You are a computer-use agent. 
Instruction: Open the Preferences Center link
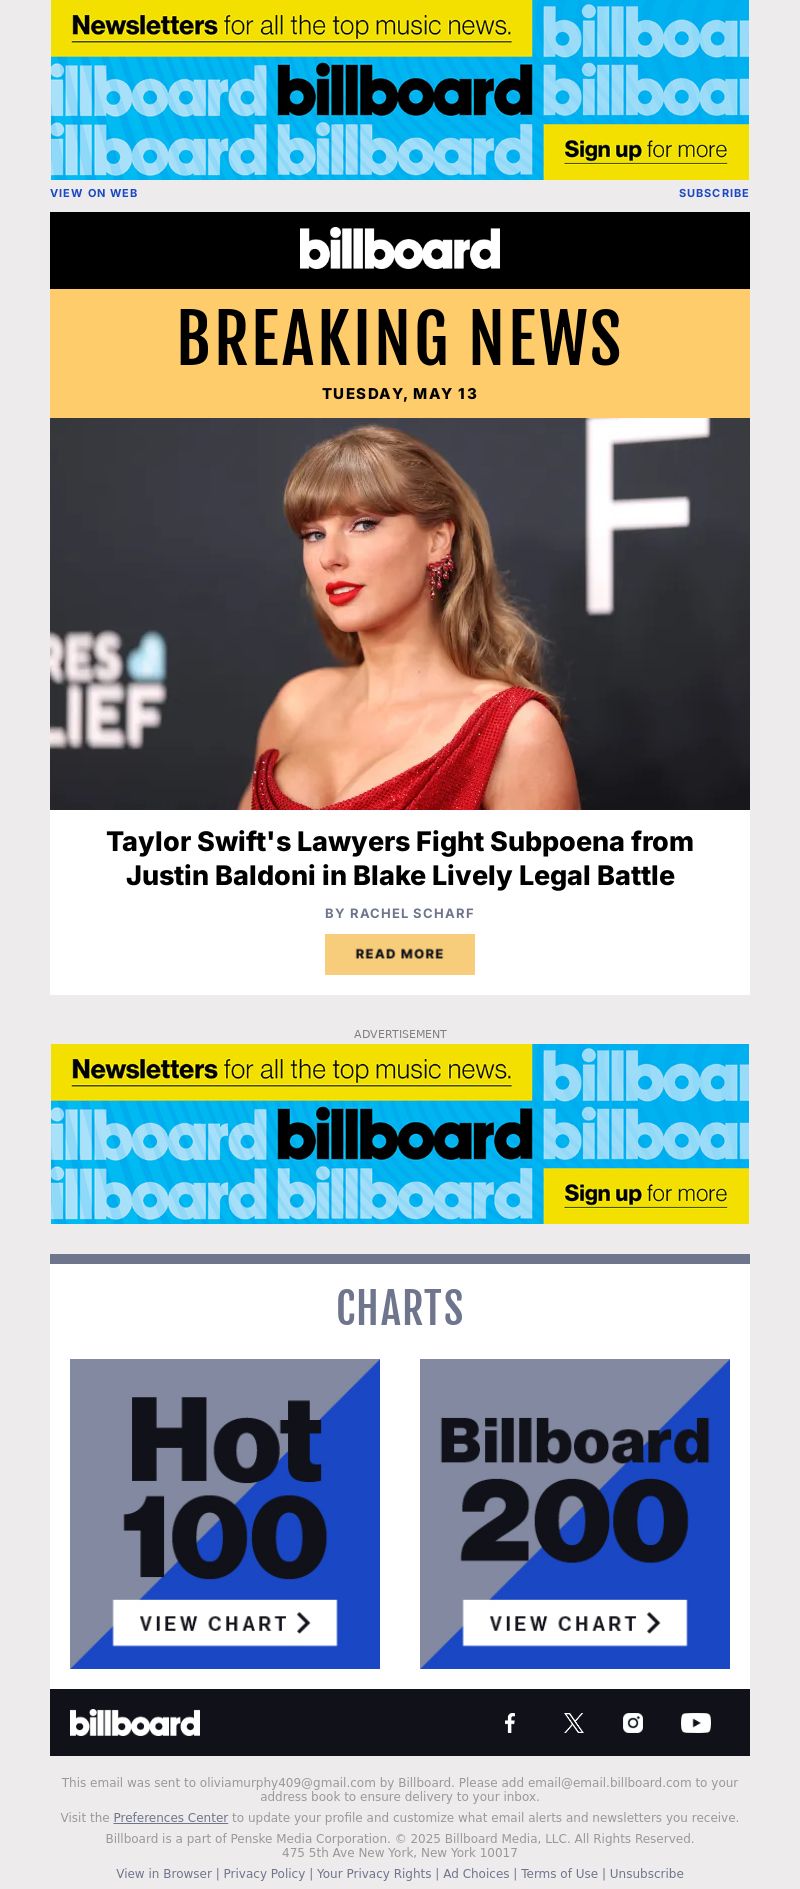tap(171, 1817)
